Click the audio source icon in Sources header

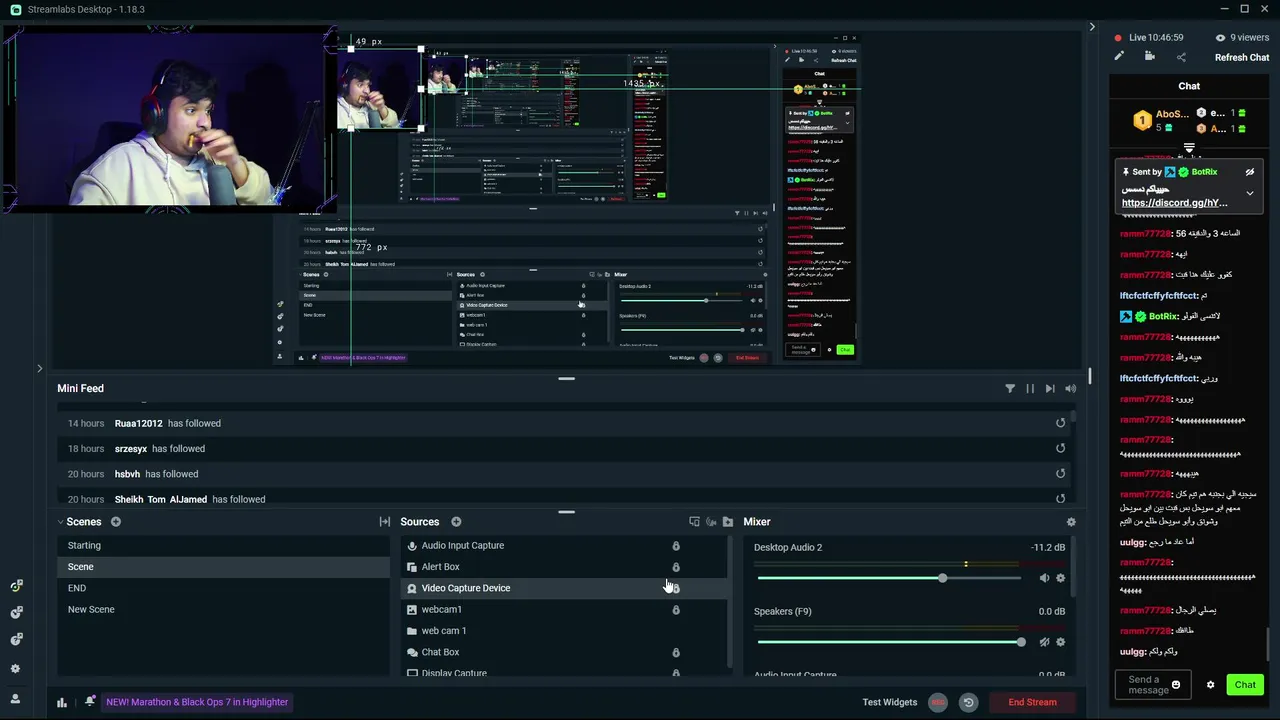[x=711, y=522]
